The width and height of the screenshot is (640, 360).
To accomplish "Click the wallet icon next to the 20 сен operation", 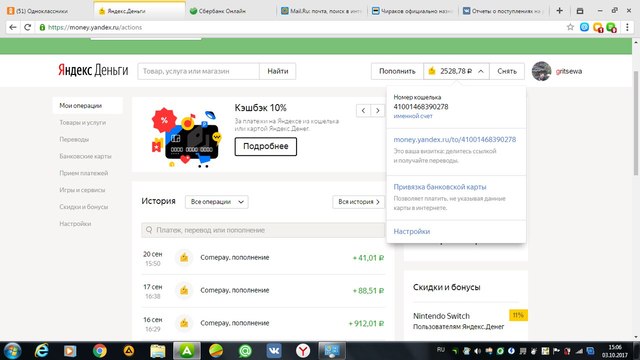I will 184,258.
